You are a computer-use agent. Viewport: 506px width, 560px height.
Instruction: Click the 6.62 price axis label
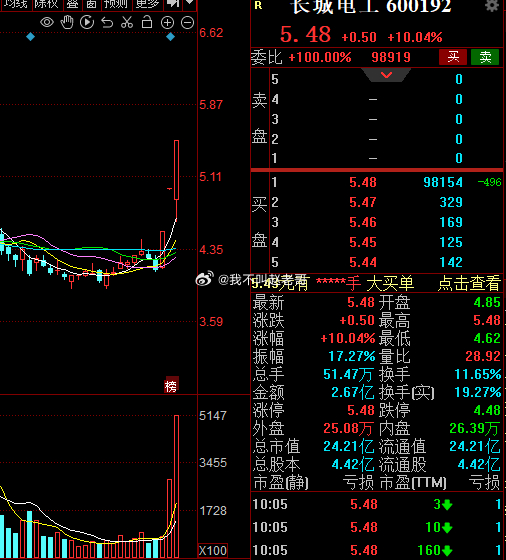click(211, 33)
